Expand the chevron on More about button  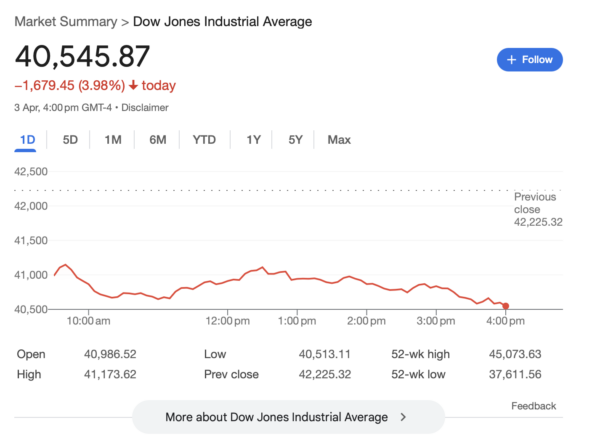pyautogui.click(x=404, y=416)
